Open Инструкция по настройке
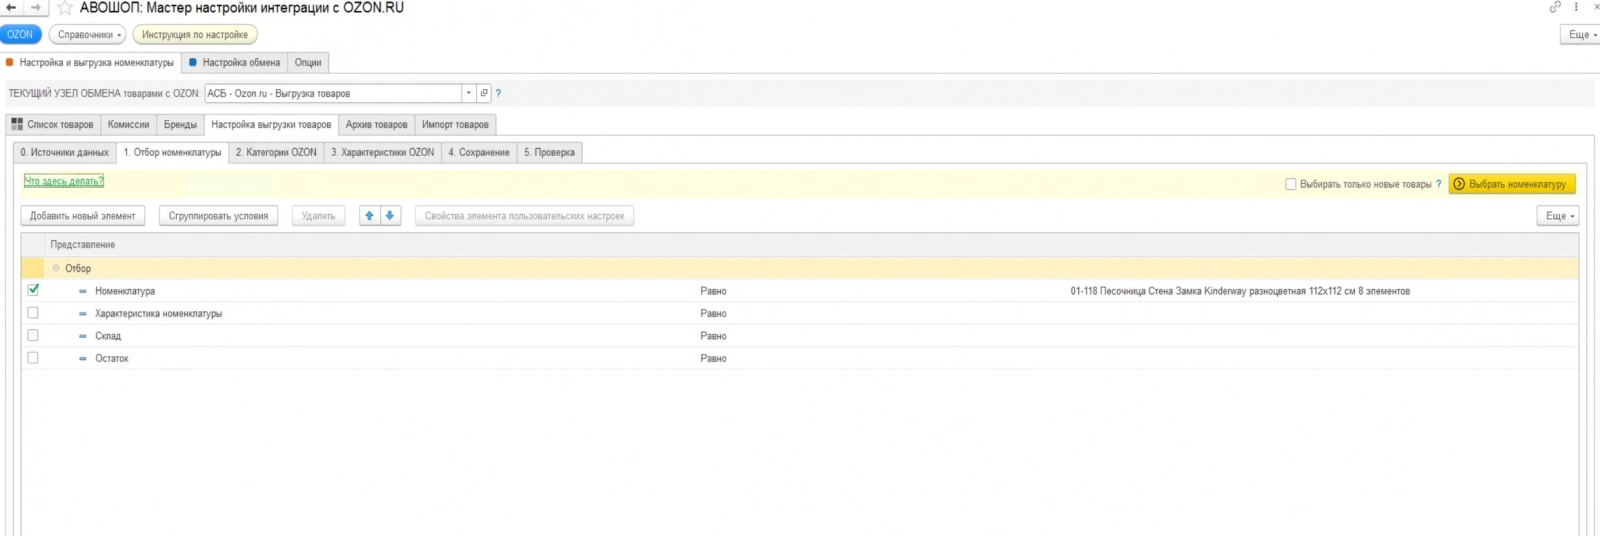This screenshot has height=536, width=1600. 195,34
